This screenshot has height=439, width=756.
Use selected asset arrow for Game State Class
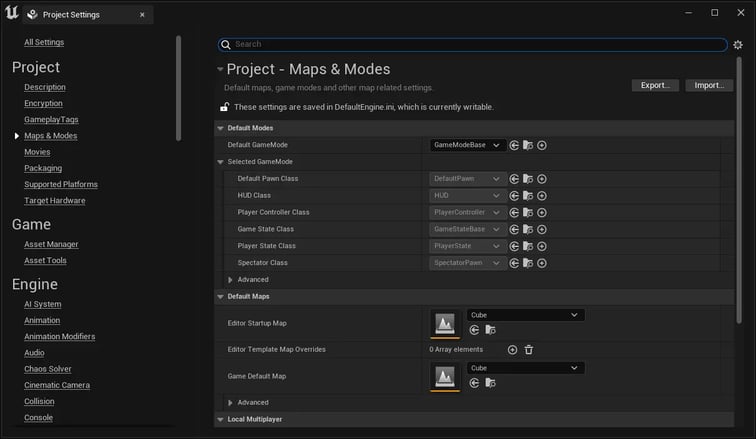click(x=514, y=229)
